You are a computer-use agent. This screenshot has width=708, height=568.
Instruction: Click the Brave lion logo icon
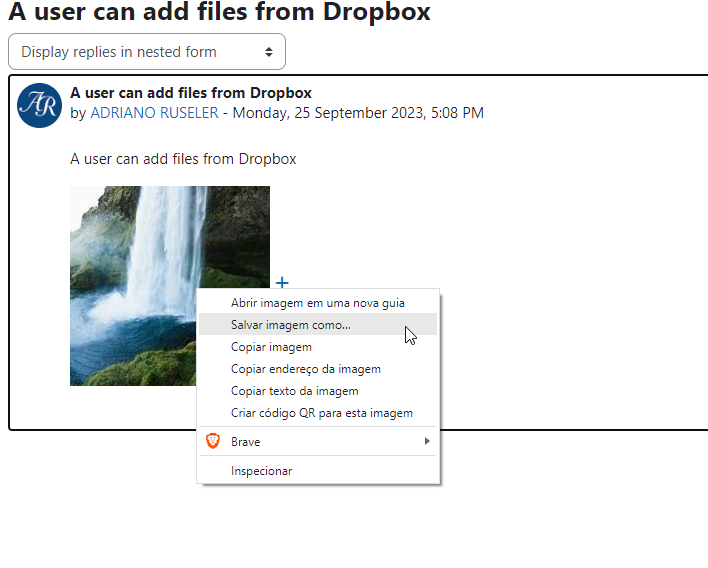(x=213, y=441)
